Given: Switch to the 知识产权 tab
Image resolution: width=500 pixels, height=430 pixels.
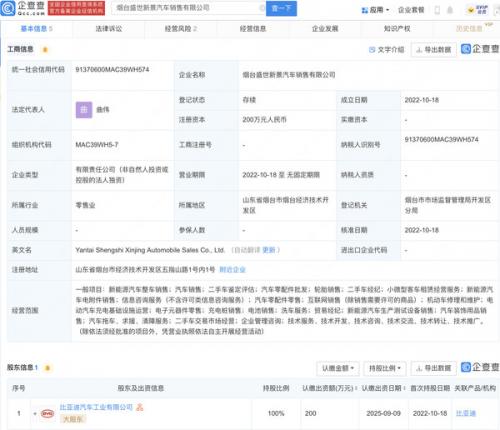Looking at the screenshot, I should (x=397, y=29).
